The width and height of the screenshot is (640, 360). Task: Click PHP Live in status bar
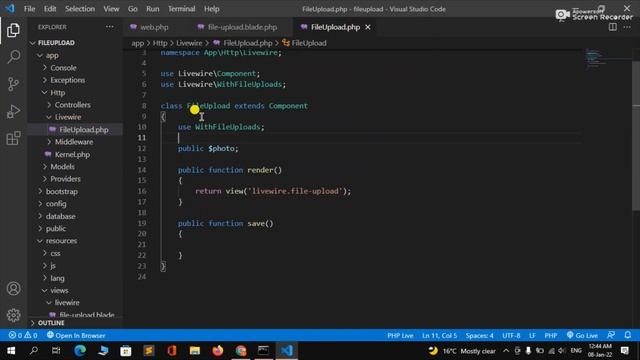click(x=400, y=335)
